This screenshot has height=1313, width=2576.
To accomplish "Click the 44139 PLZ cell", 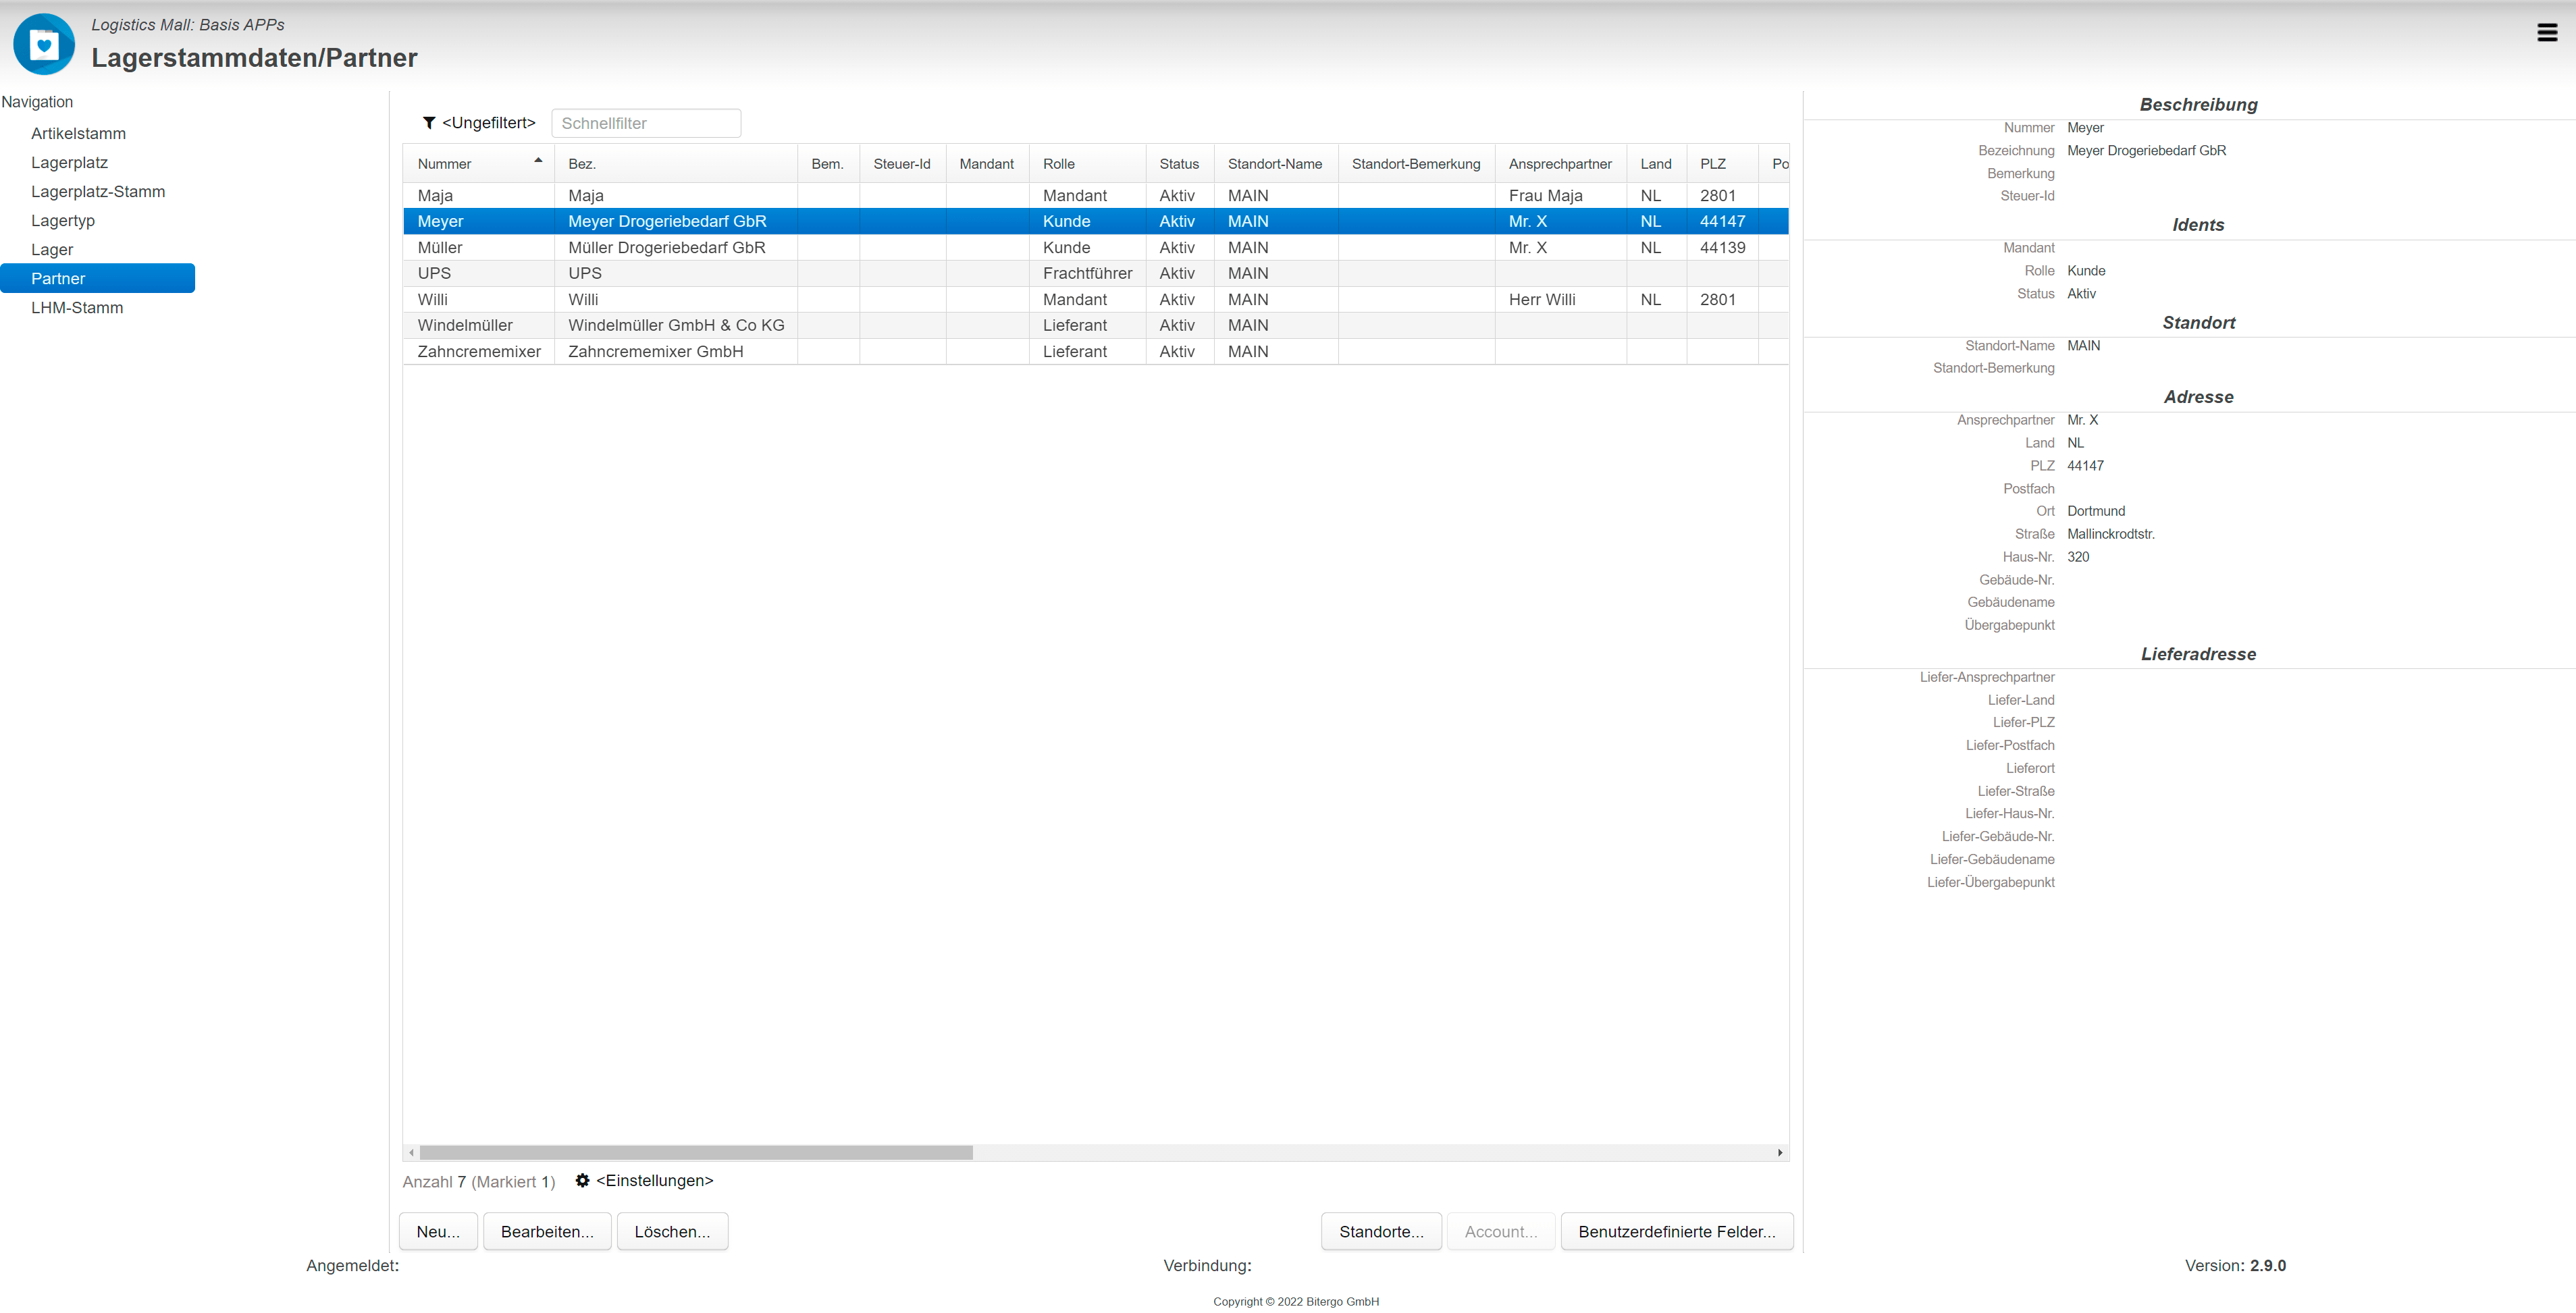I will [x=1722, y=247].
